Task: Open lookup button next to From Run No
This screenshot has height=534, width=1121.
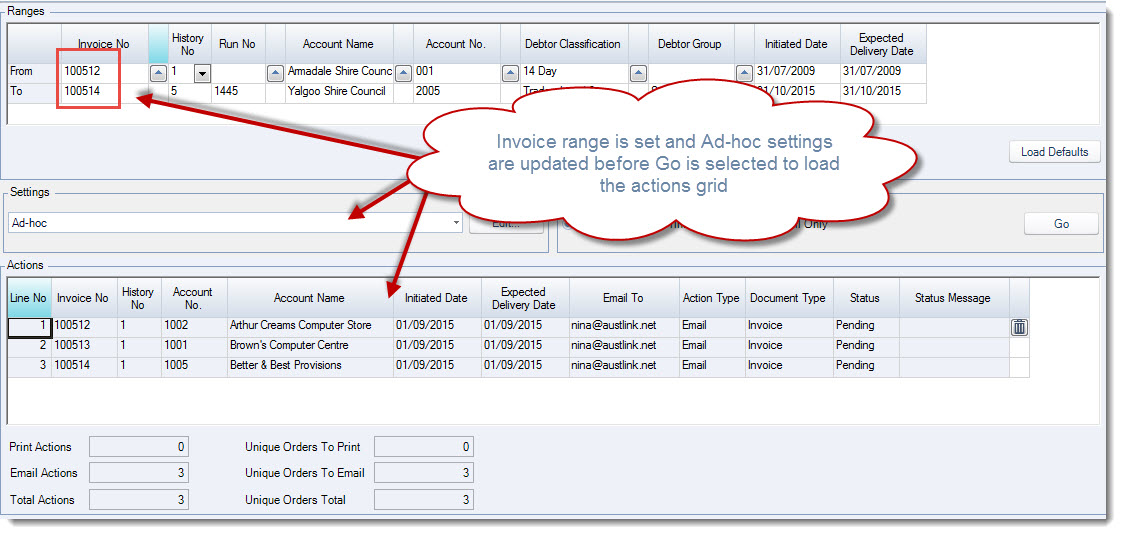Action: click(x=275, y=72)
